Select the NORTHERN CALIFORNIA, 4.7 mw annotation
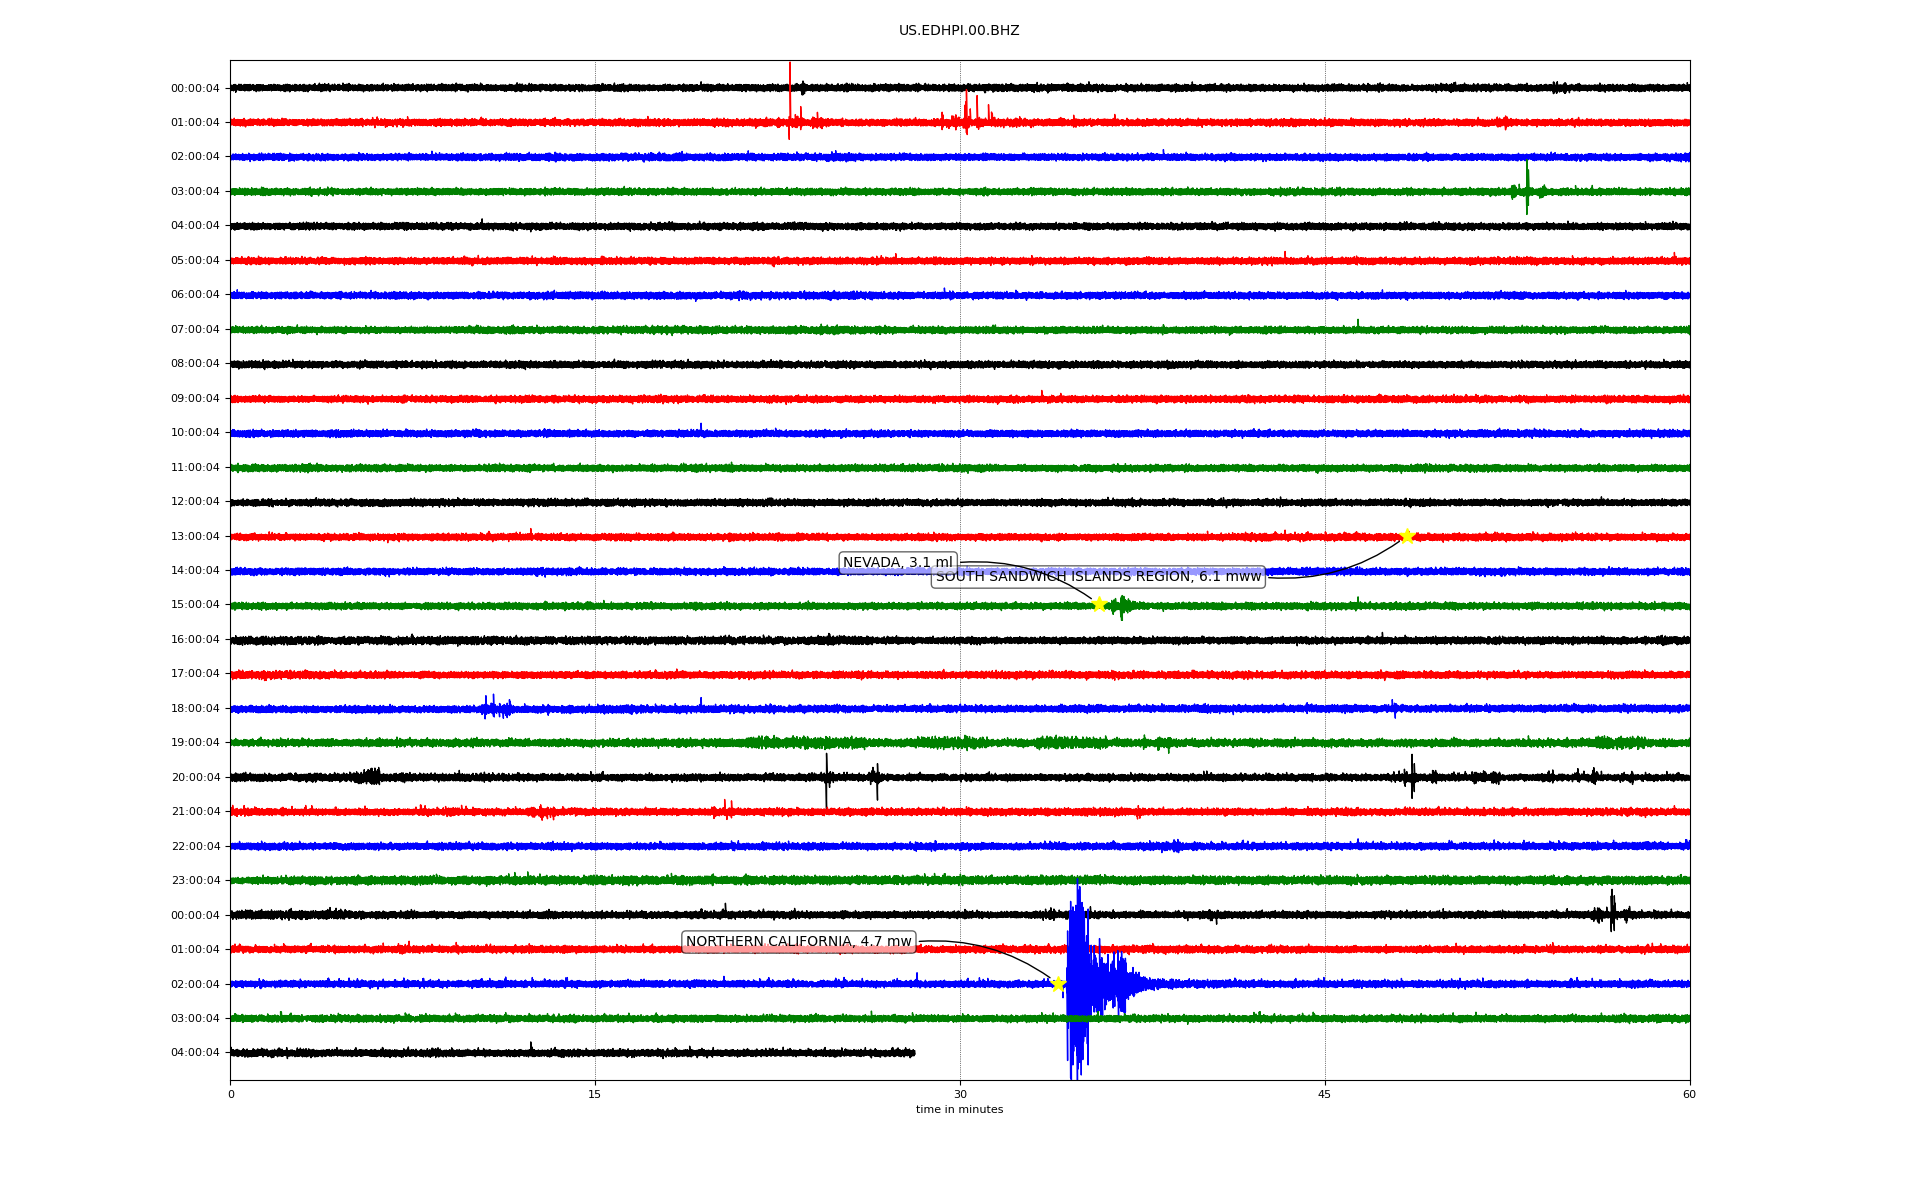The image size is (1920, 1200). click(x=799, y=942)
